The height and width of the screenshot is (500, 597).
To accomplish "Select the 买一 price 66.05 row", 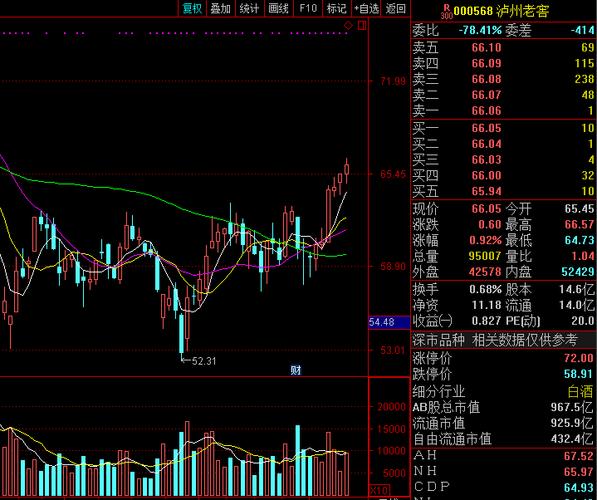I will 503,128.
